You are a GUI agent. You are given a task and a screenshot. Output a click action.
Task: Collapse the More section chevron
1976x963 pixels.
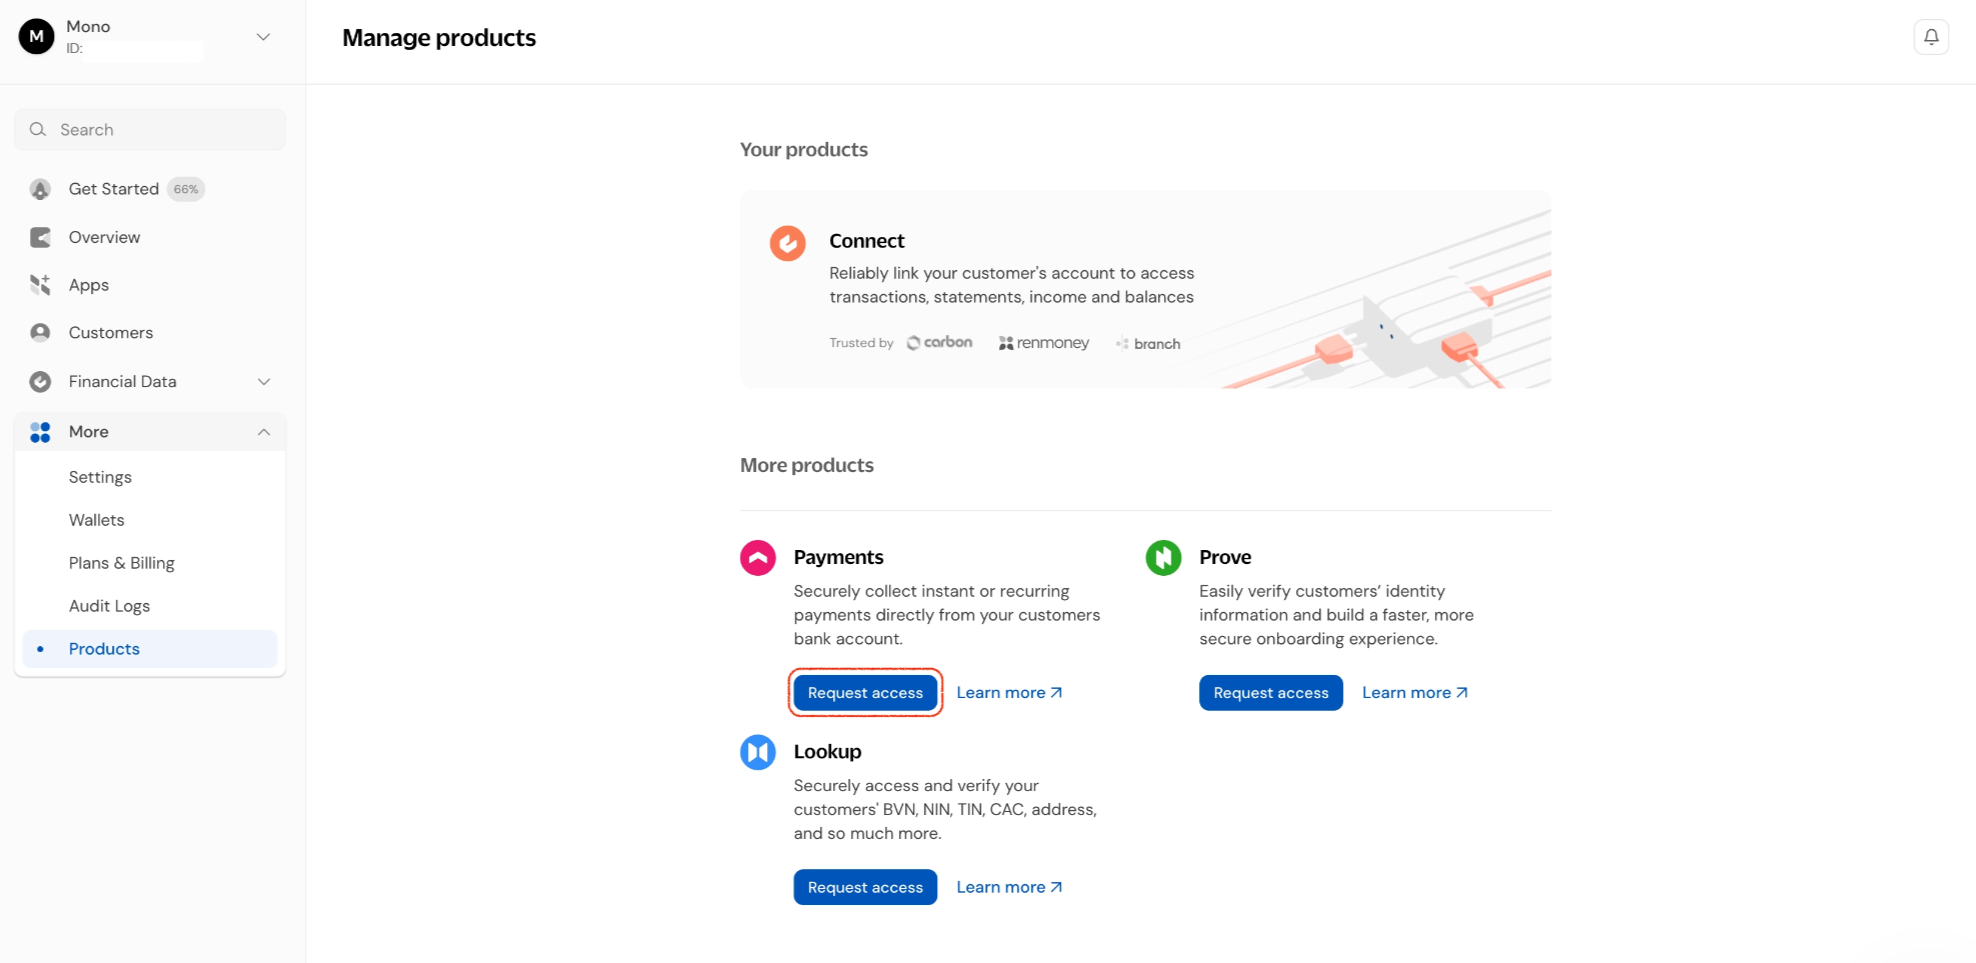tap(264, 432)
